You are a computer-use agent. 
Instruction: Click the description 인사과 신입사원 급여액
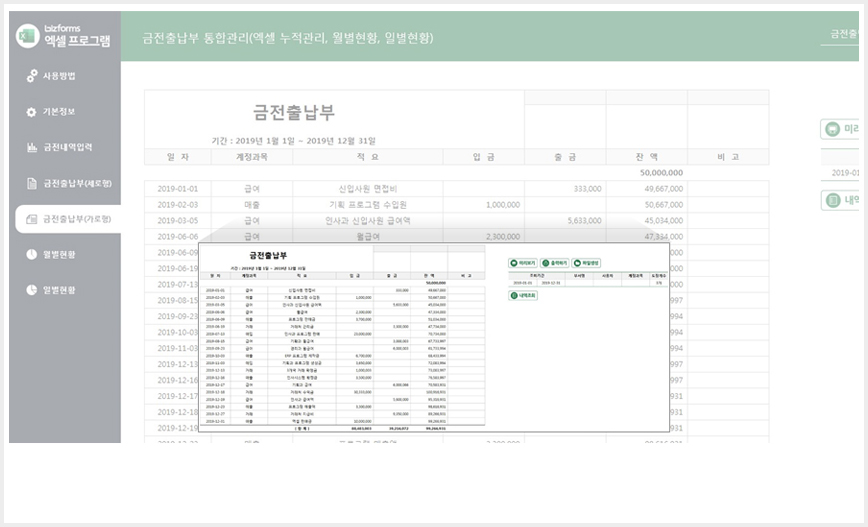coord(368,220)
